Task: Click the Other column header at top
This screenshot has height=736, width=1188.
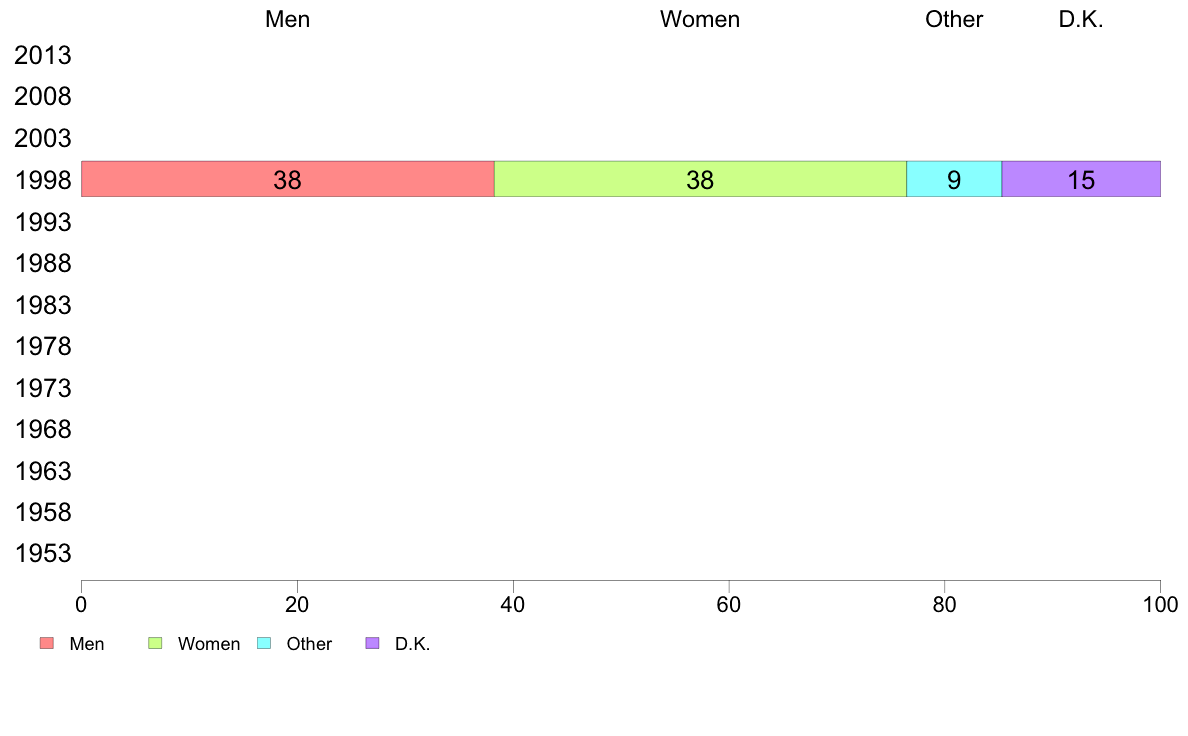Action: [954, 19]
